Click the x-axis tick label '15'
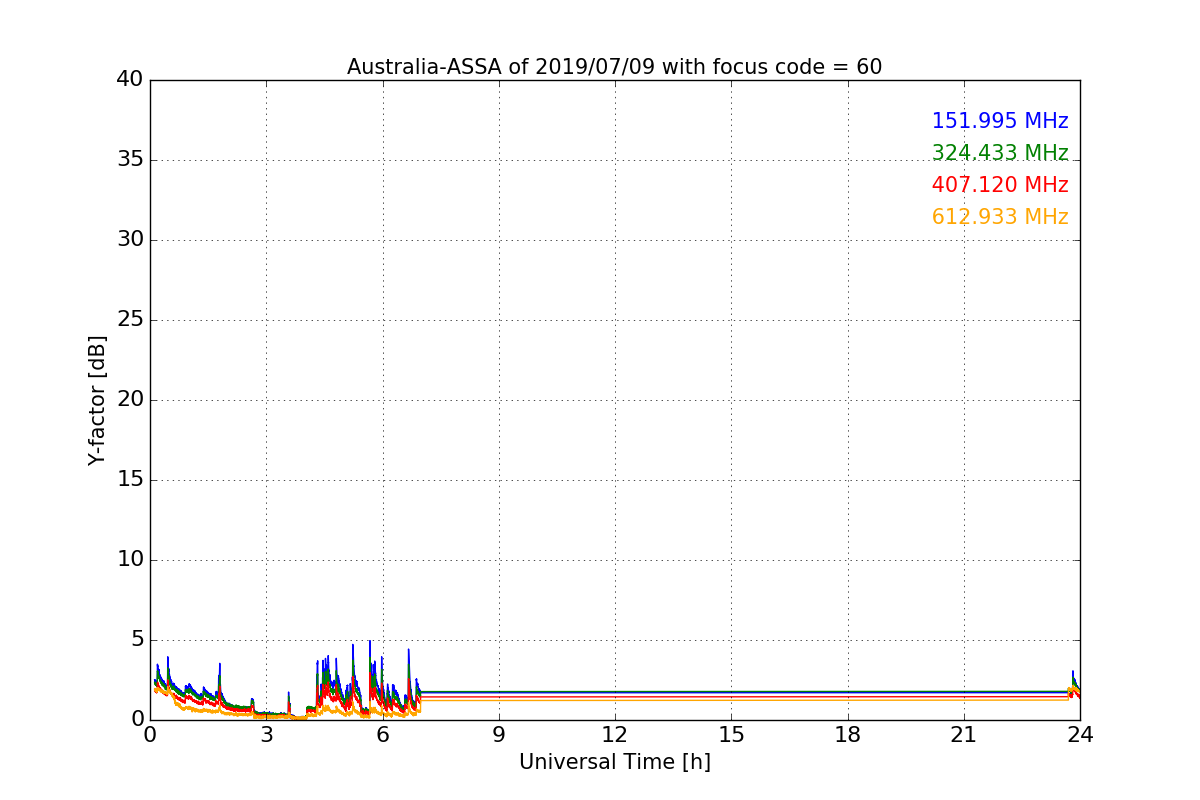1200x800 pixels. tap(731, 735)
